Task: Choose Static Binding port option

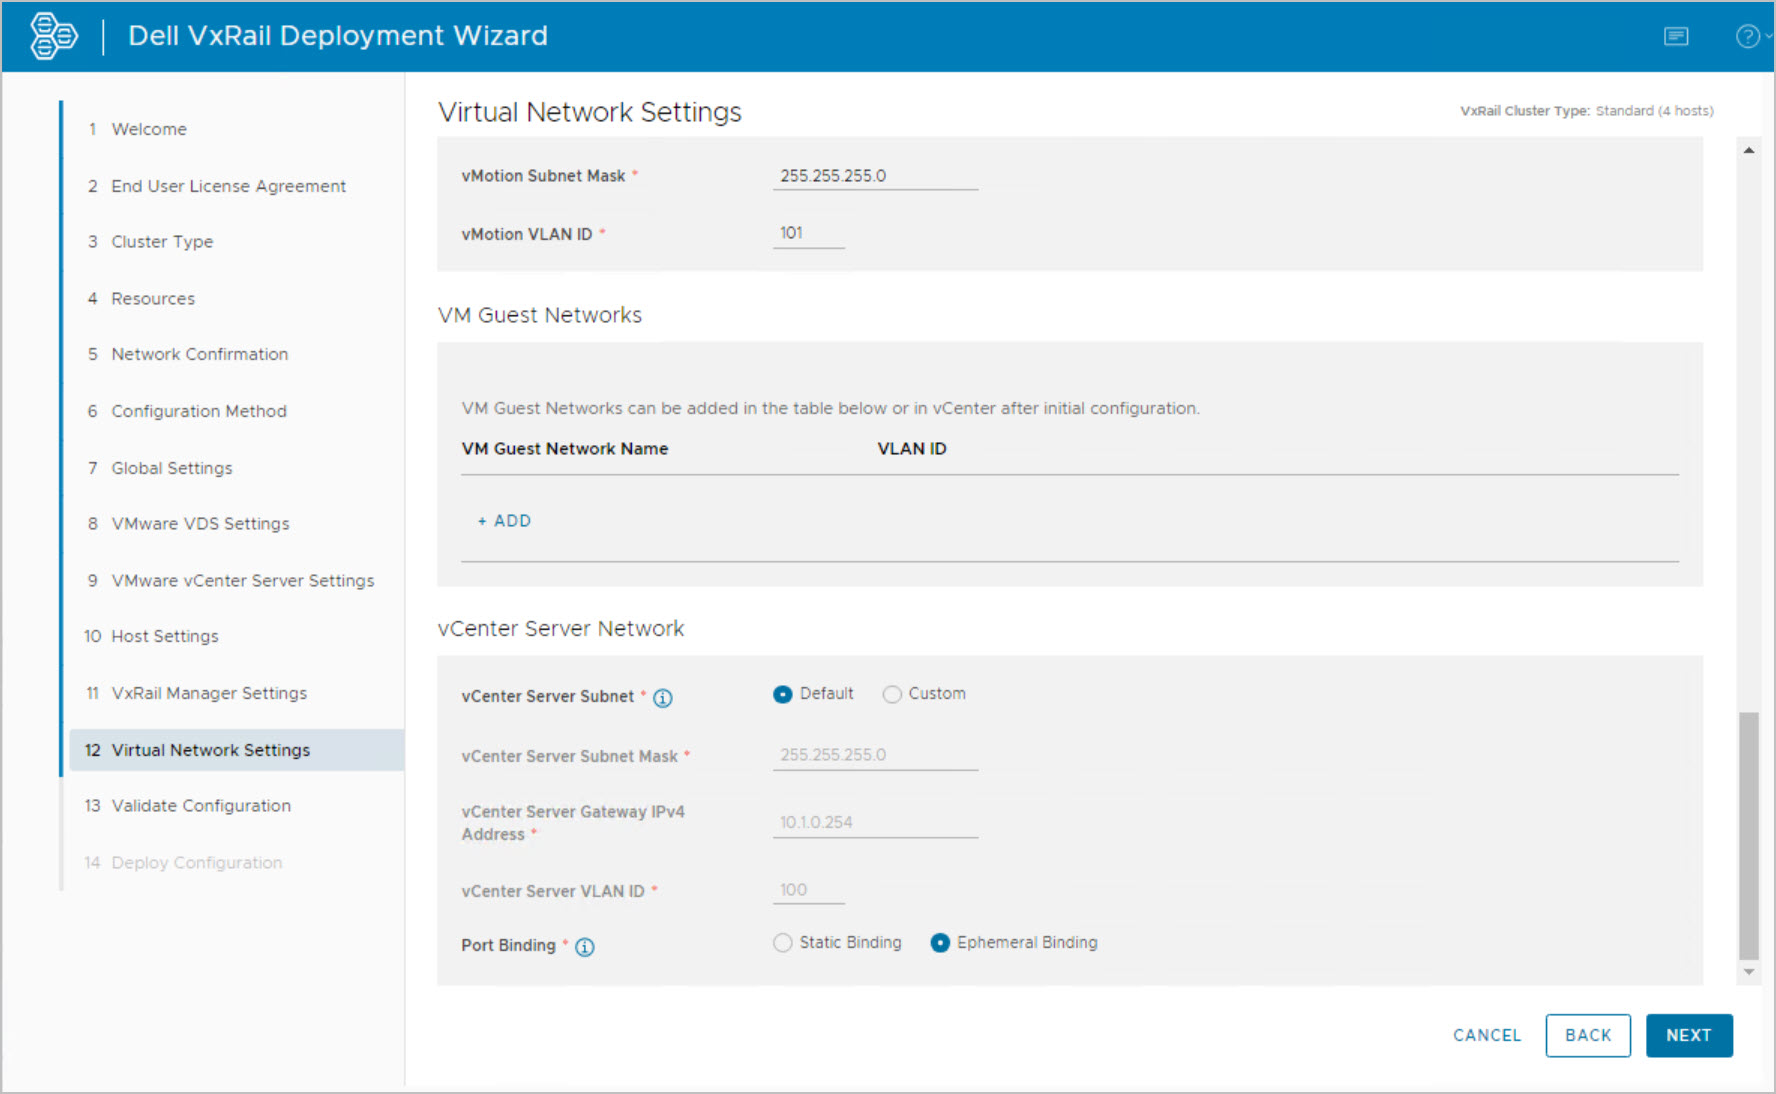Action: 783,943
